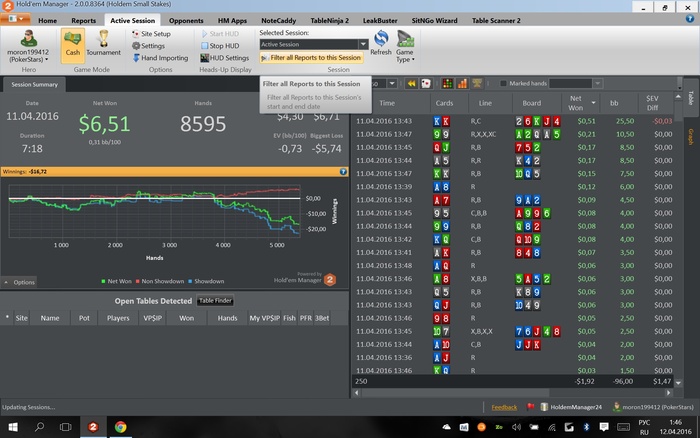The width and height of the screenshot is (700, 438).
Task: Click Start HUD
Action: tap(220, 33)
